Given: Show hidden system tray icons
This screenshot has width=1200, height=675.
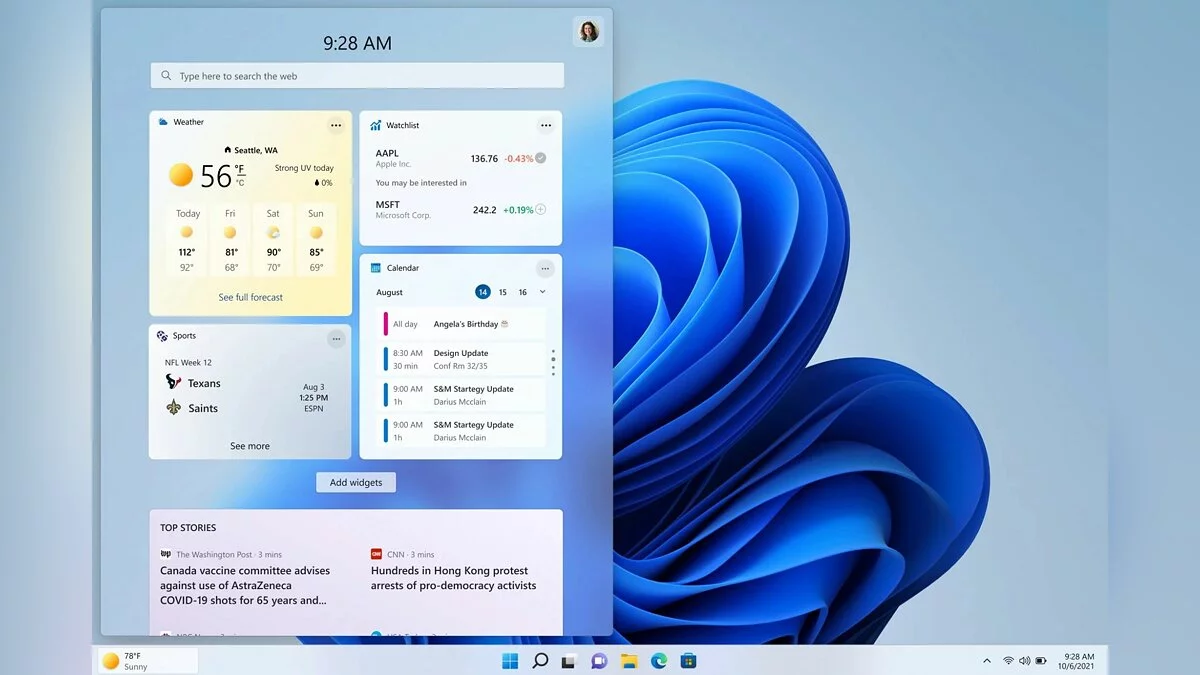Looking at the screenshot, I should coord(987,661).
